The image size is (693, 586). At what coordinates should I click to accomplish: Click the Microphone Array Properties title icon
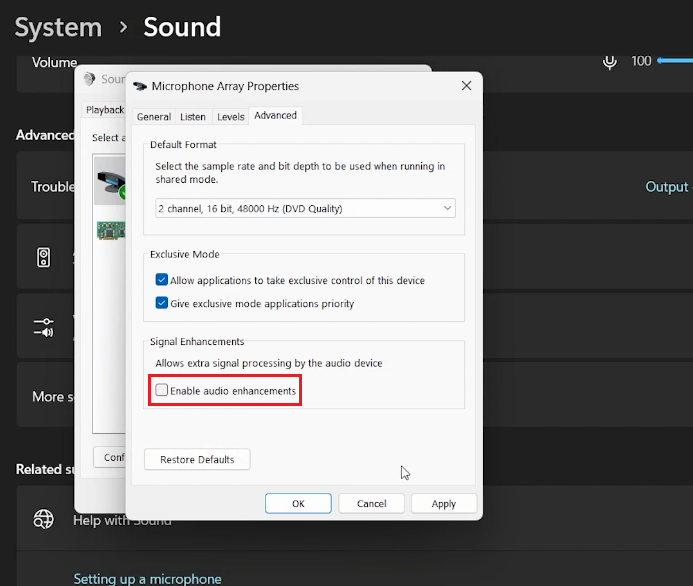(140, 87)
